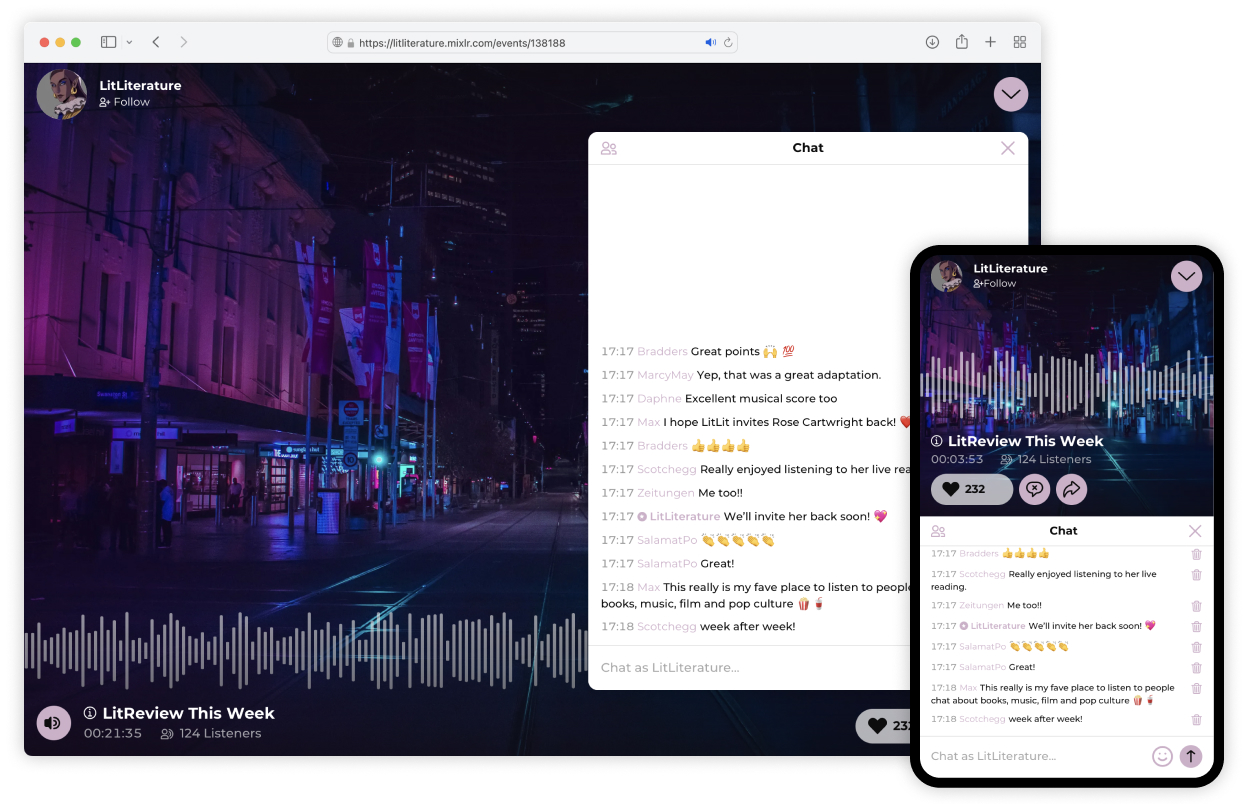
Task: Tap Follow in the phone view
Action: coord(995,284)
